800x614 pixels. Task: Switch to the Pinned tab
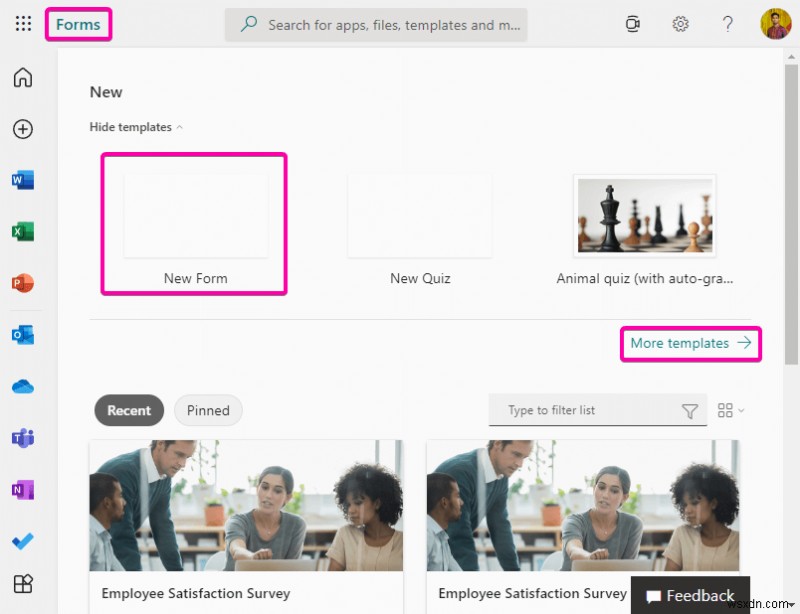208,410
